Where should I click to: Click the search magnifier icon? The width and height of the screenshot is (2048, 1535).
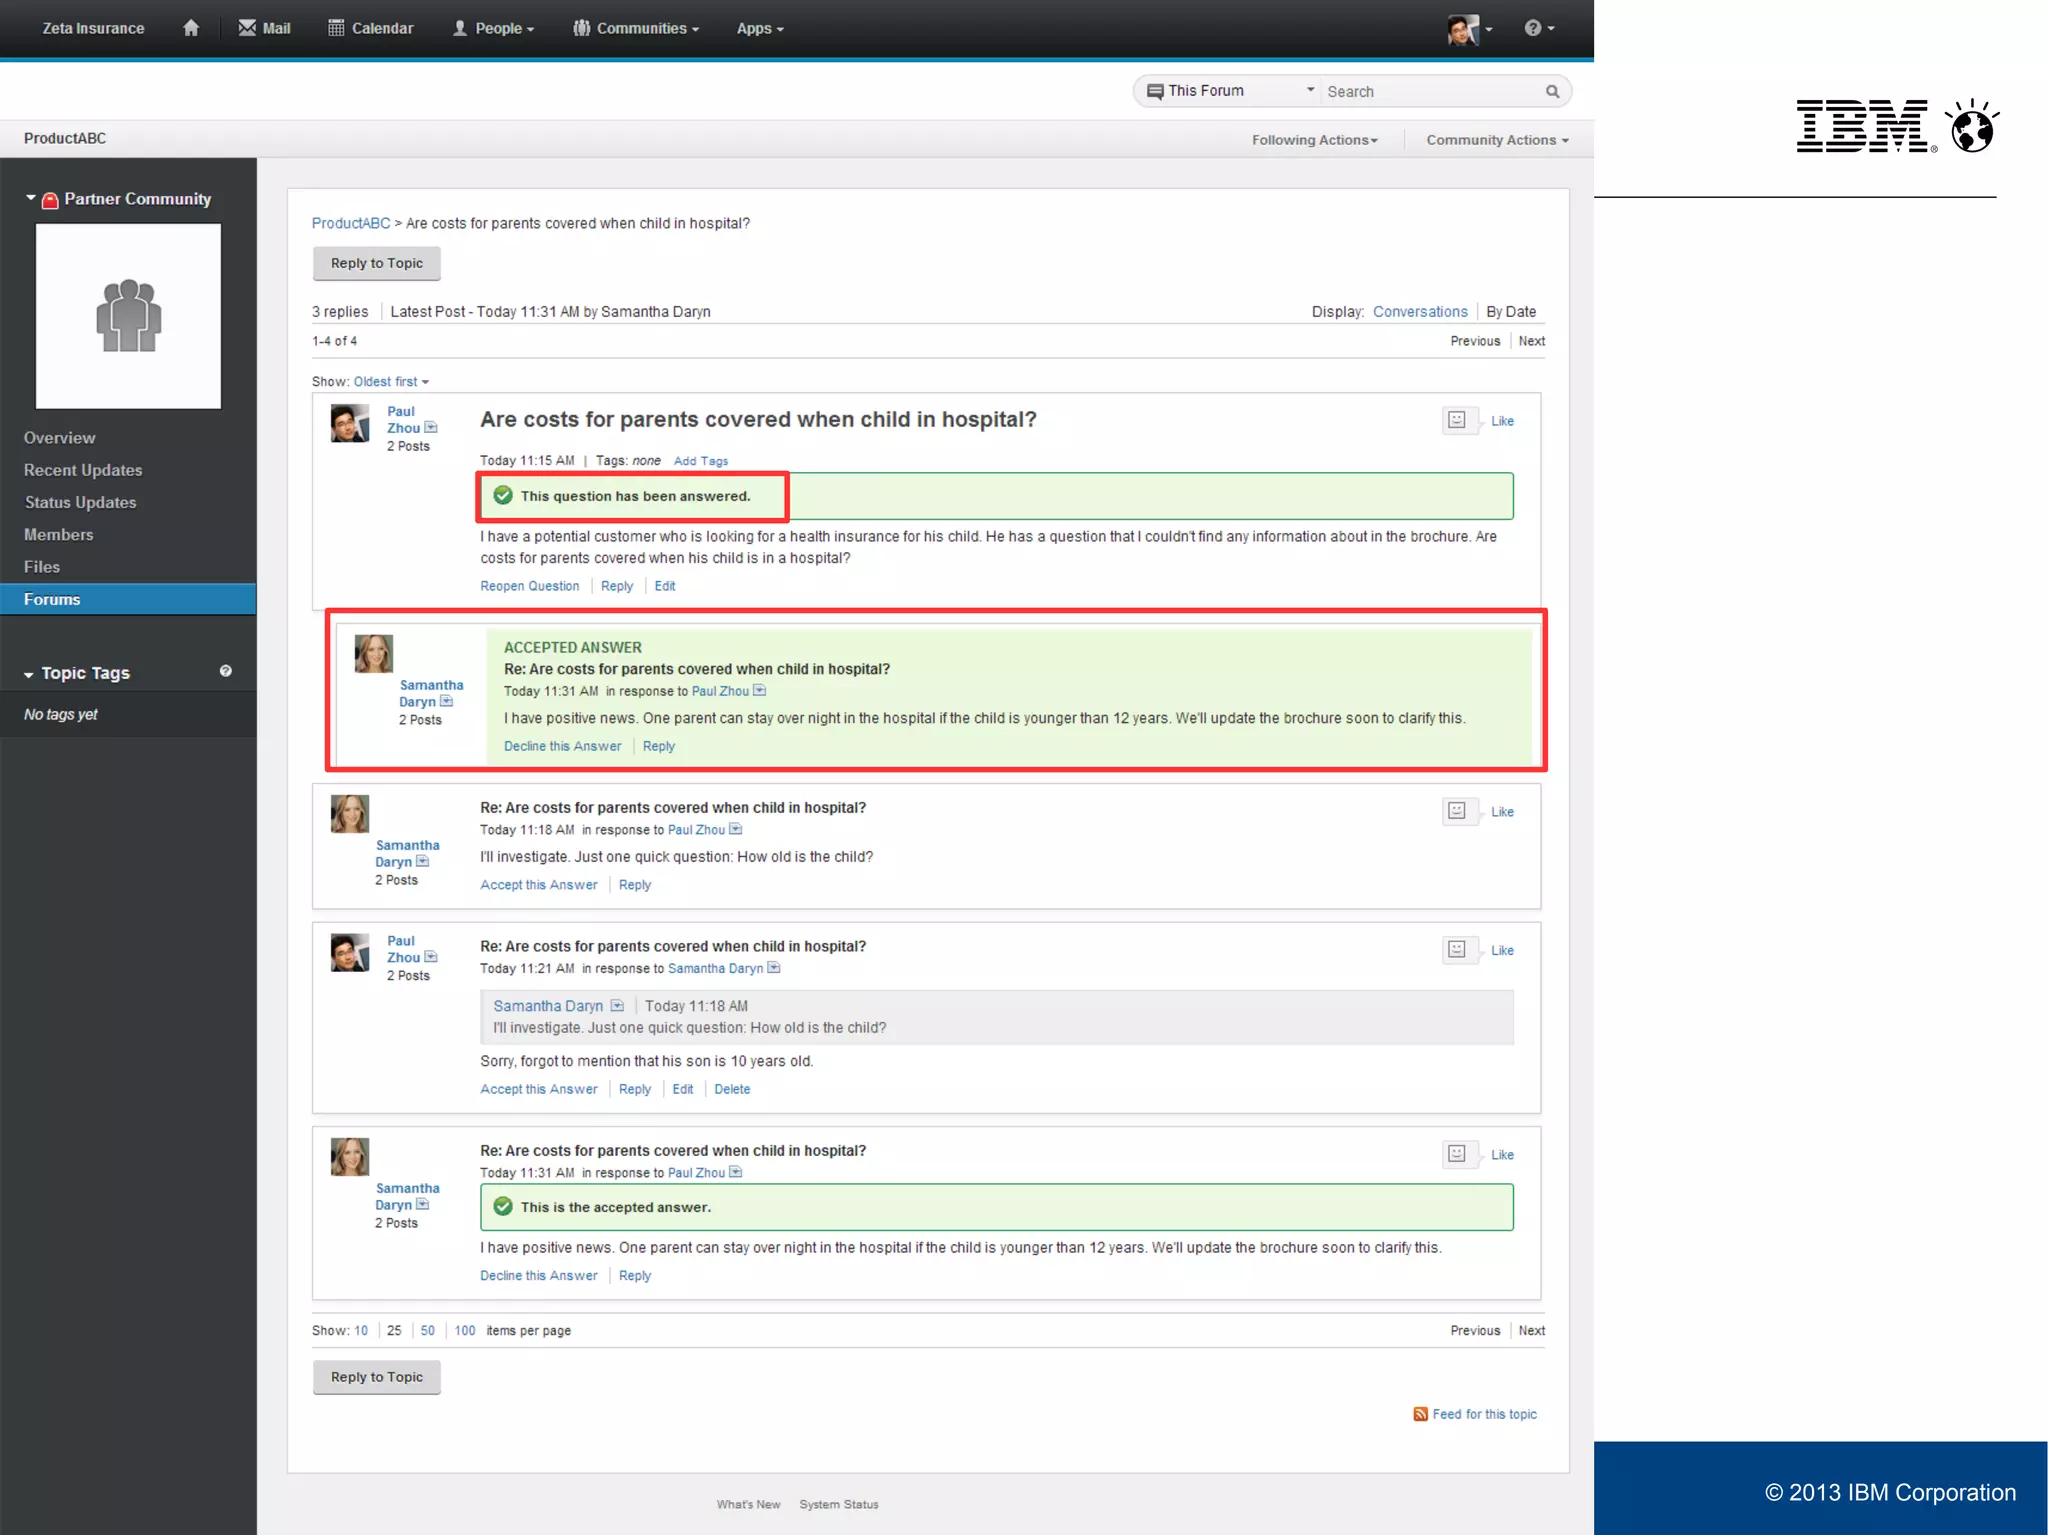[1552, 91]
